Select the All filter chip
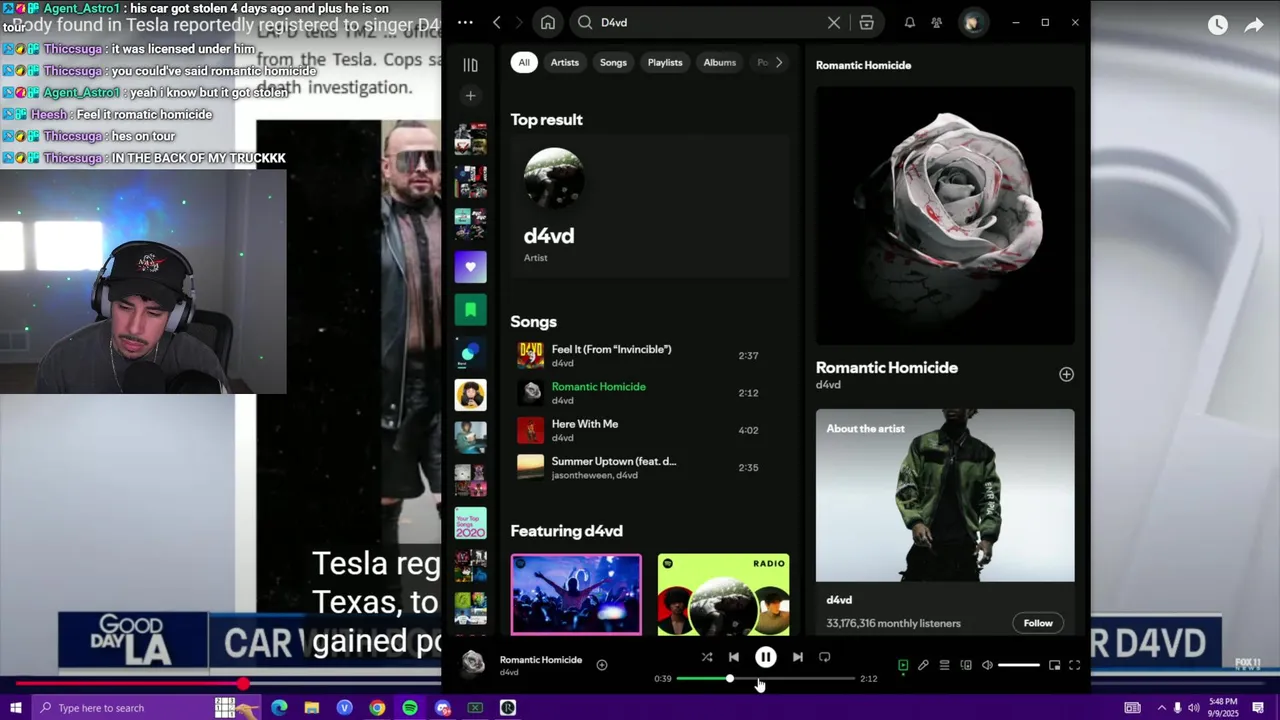This screenshot has width=1280, height=720. [x=524, y=62]
